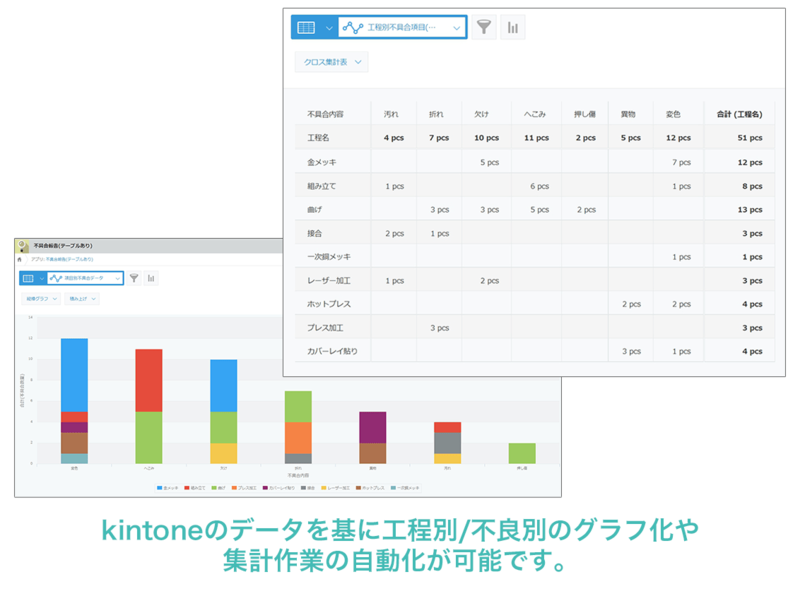This screenshot has width=800, height=596.
Task: Click the 変色 column header
Action: [673, 114]
